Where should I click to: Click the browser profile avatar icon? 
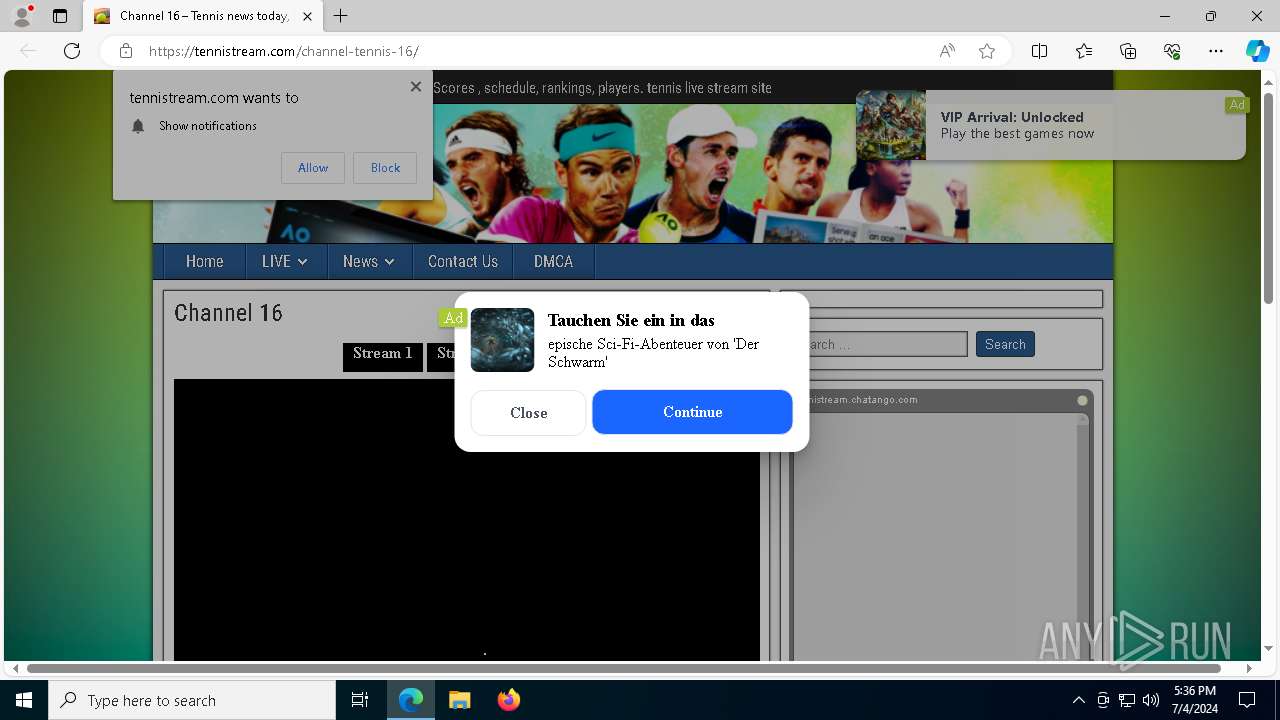click(22, 16)
